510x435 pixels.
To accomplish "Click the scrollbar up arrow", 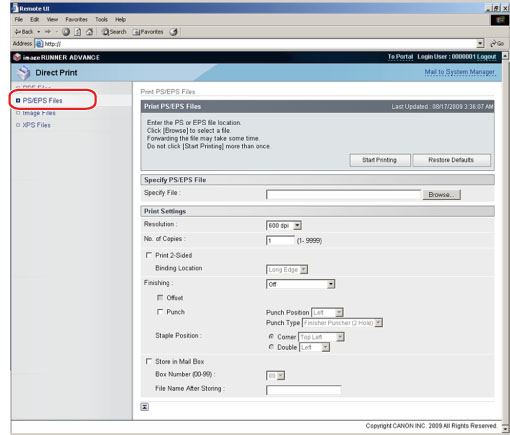I will tap(506, 55).
